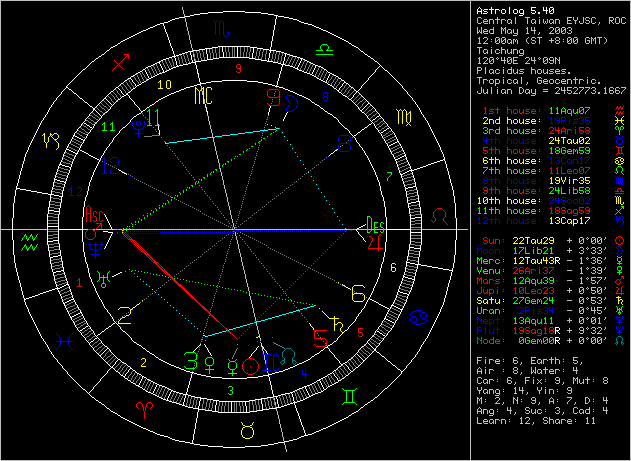Select the Moon crescent symbol in chart

coord(291,102)
